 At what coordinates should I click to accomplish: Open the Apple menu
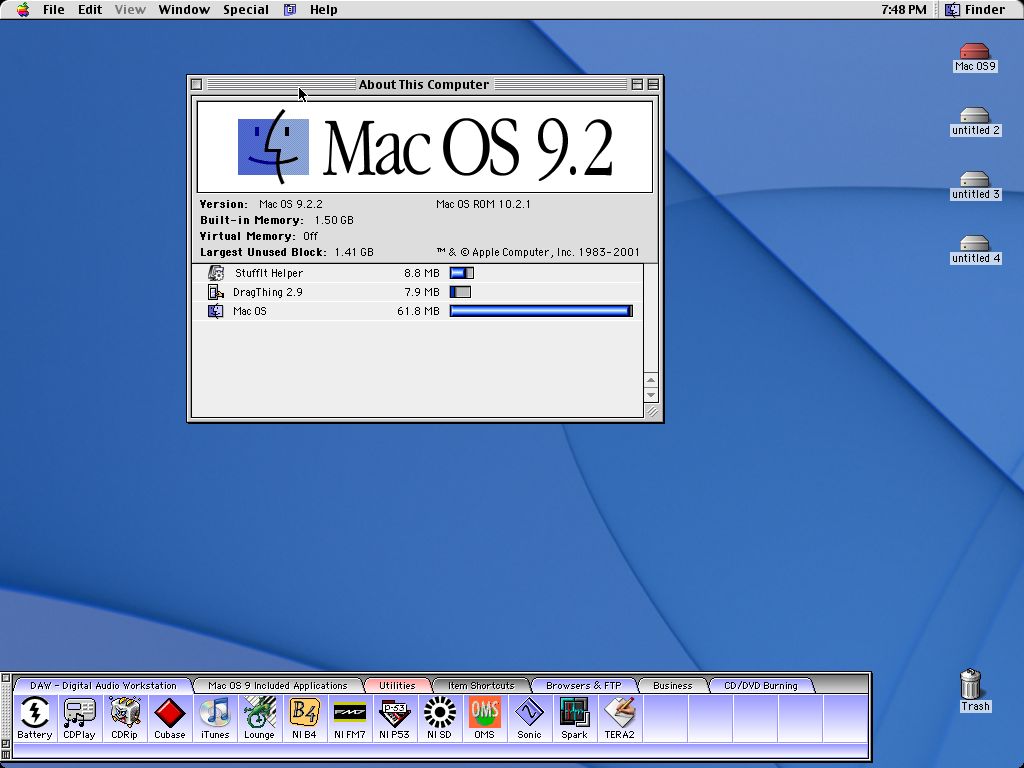(23, 10)
